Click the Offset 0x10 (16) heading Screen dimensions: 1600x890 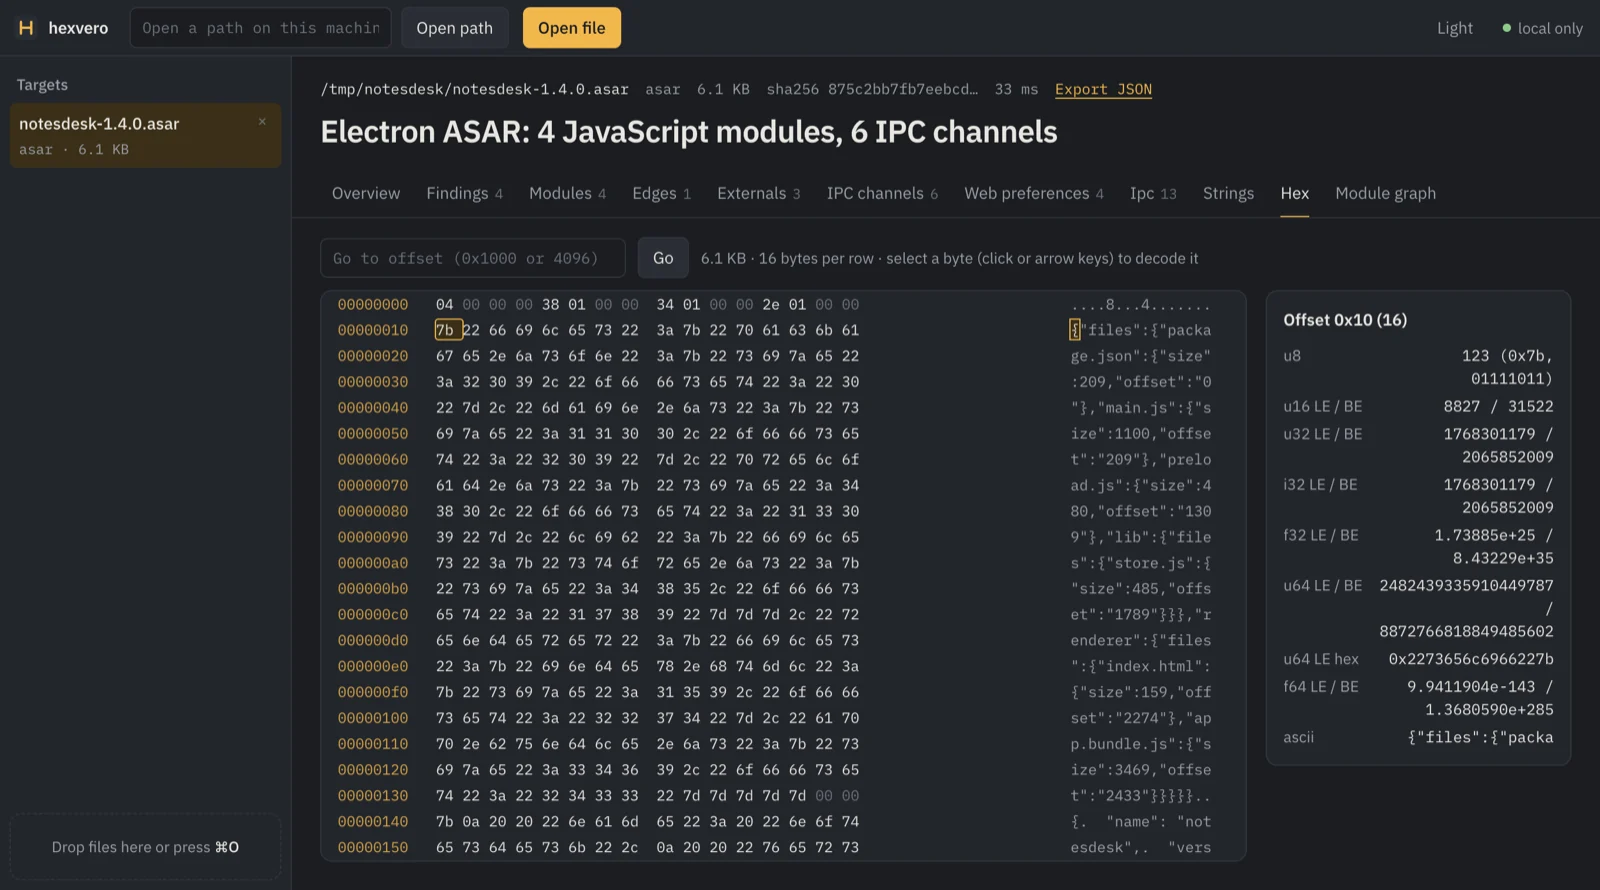pos(1345,320)
